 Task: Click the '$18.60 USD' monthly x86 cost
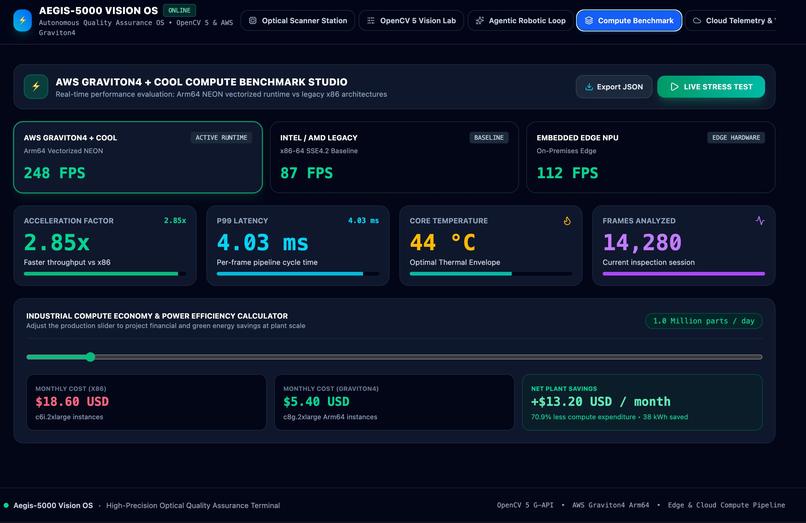pos(72,402)
